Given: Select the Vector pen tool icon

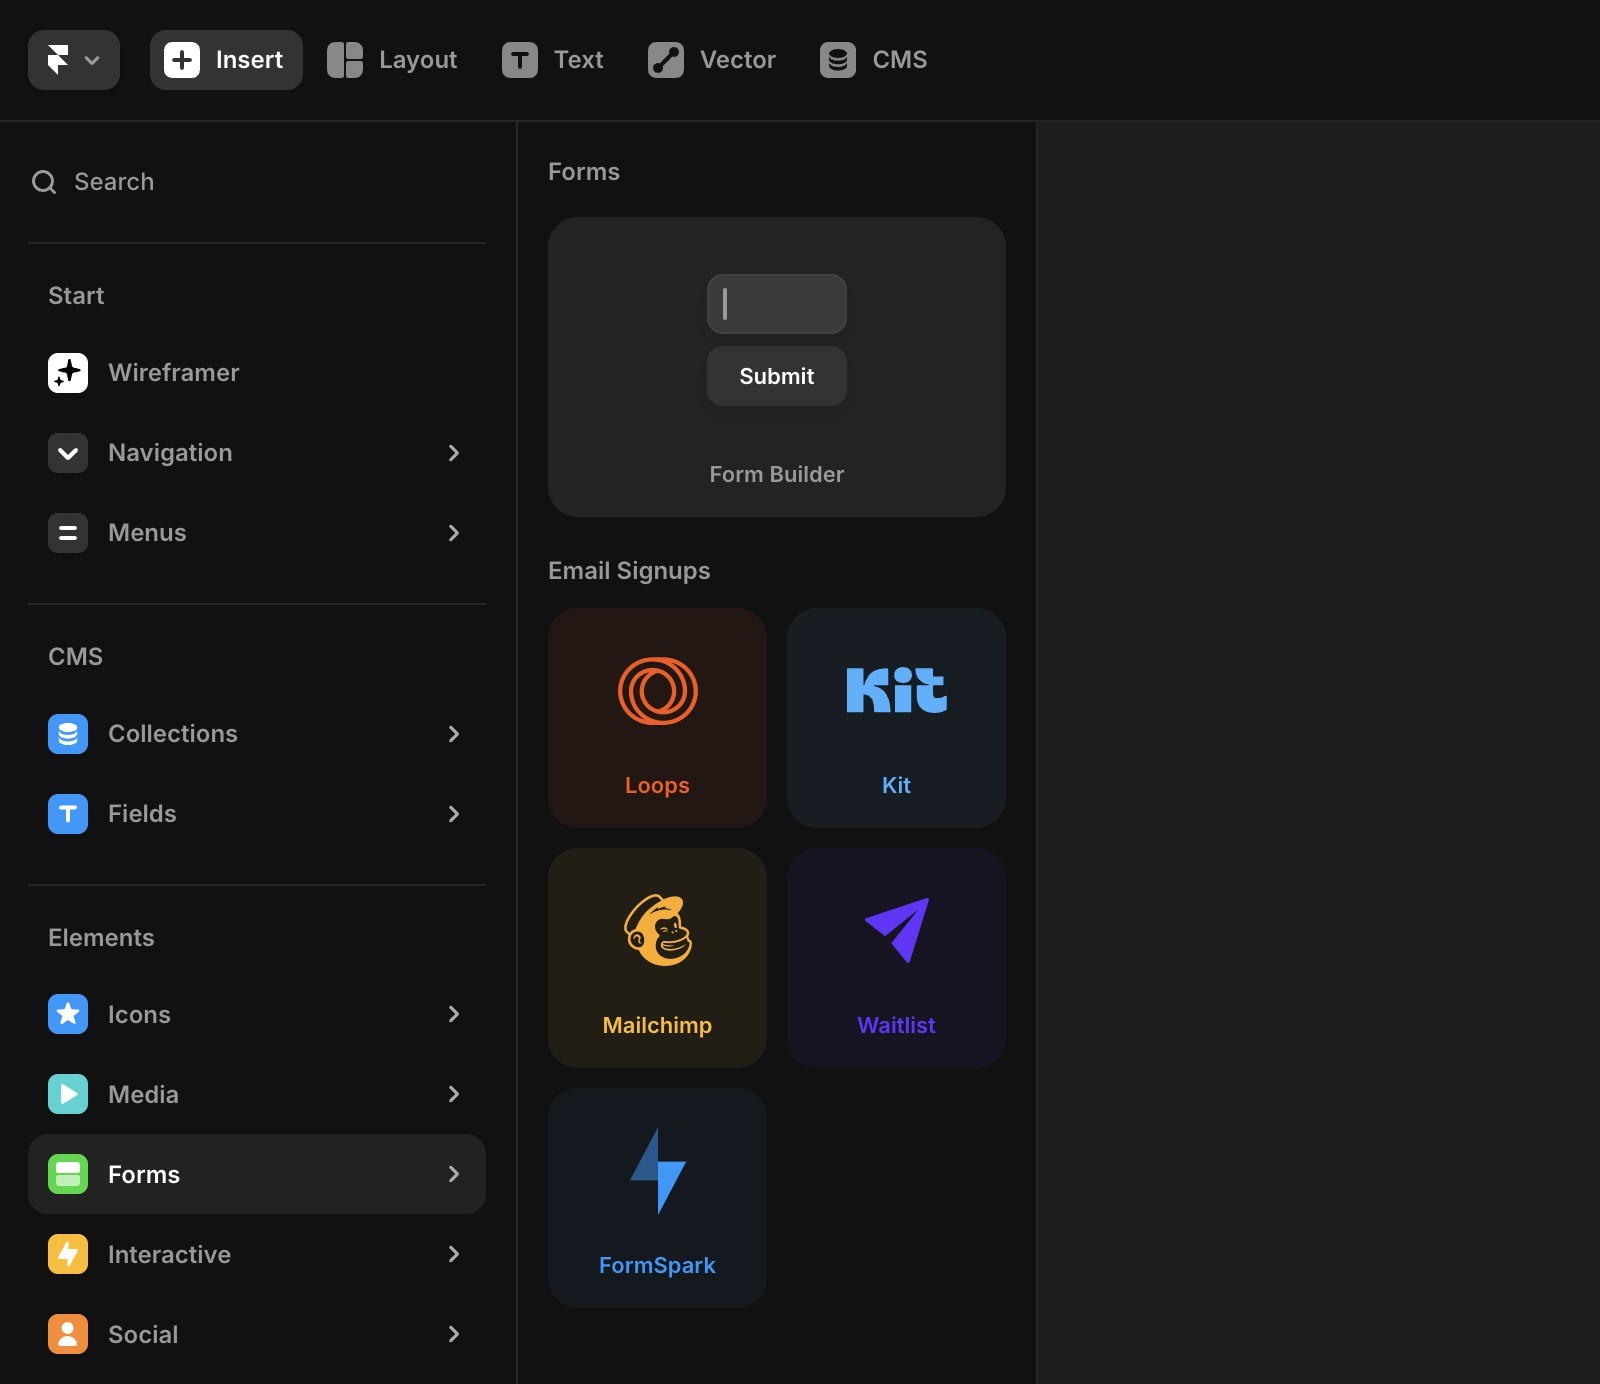Looking at the screenshot, I should [x=666, y=60].
